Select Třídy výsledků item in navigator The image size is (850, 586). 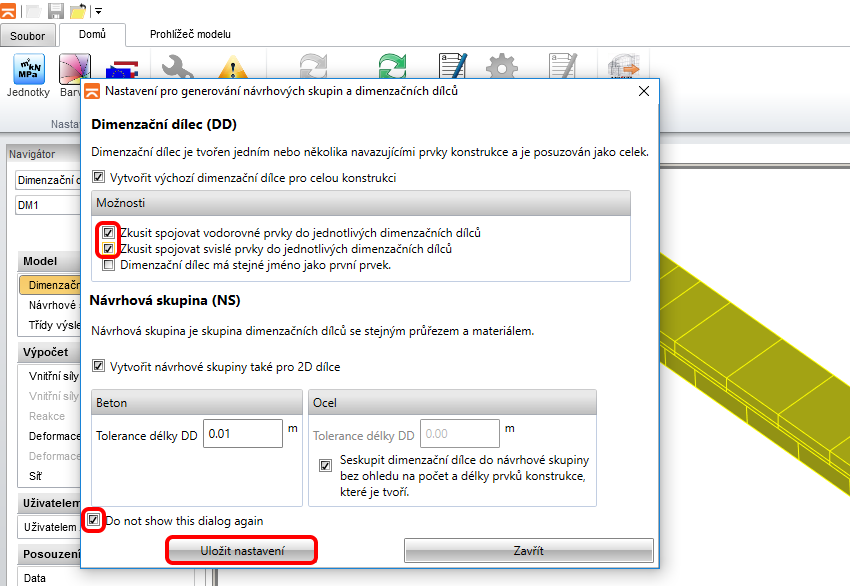[54, 325]
